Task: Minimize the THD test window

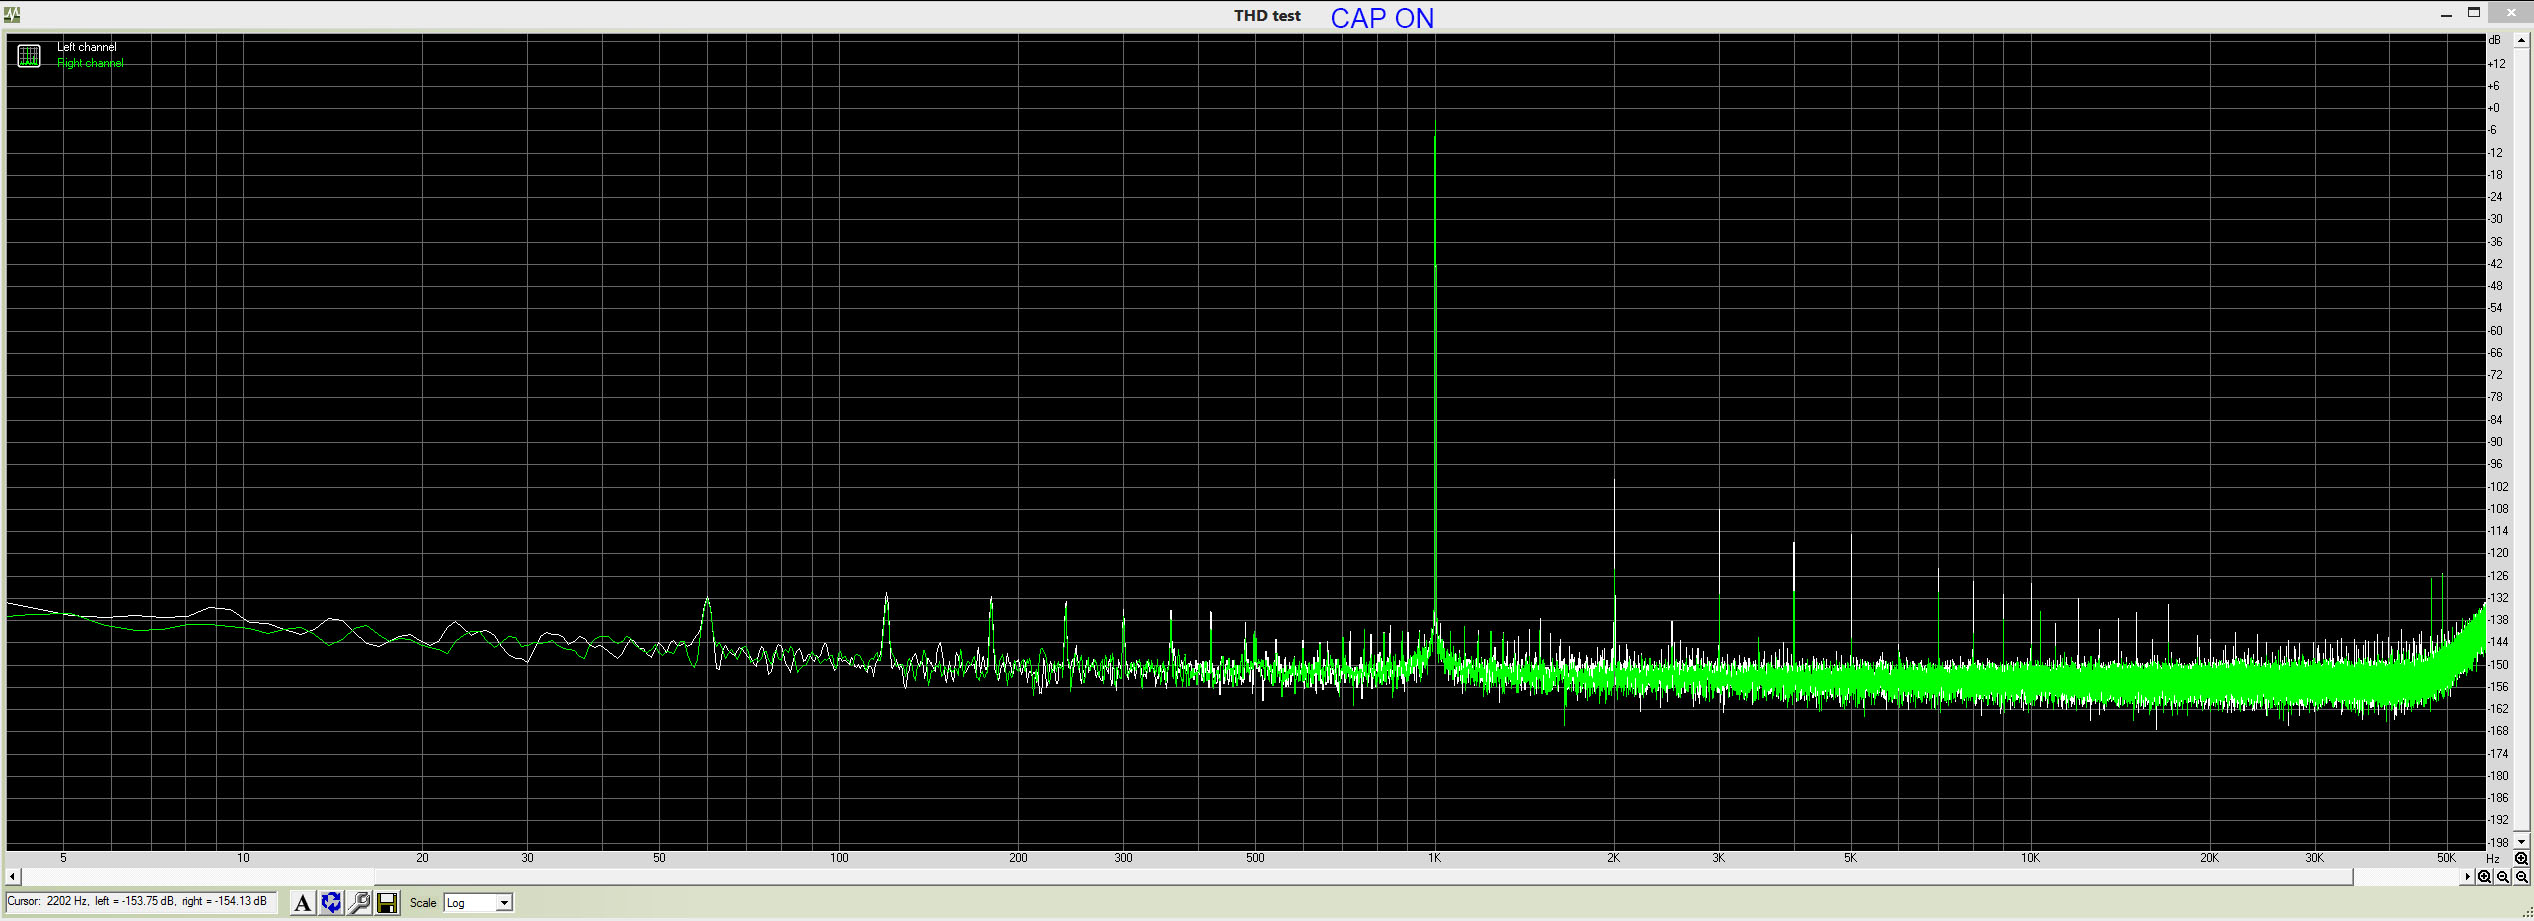Action: click(x=2446, y=14)
